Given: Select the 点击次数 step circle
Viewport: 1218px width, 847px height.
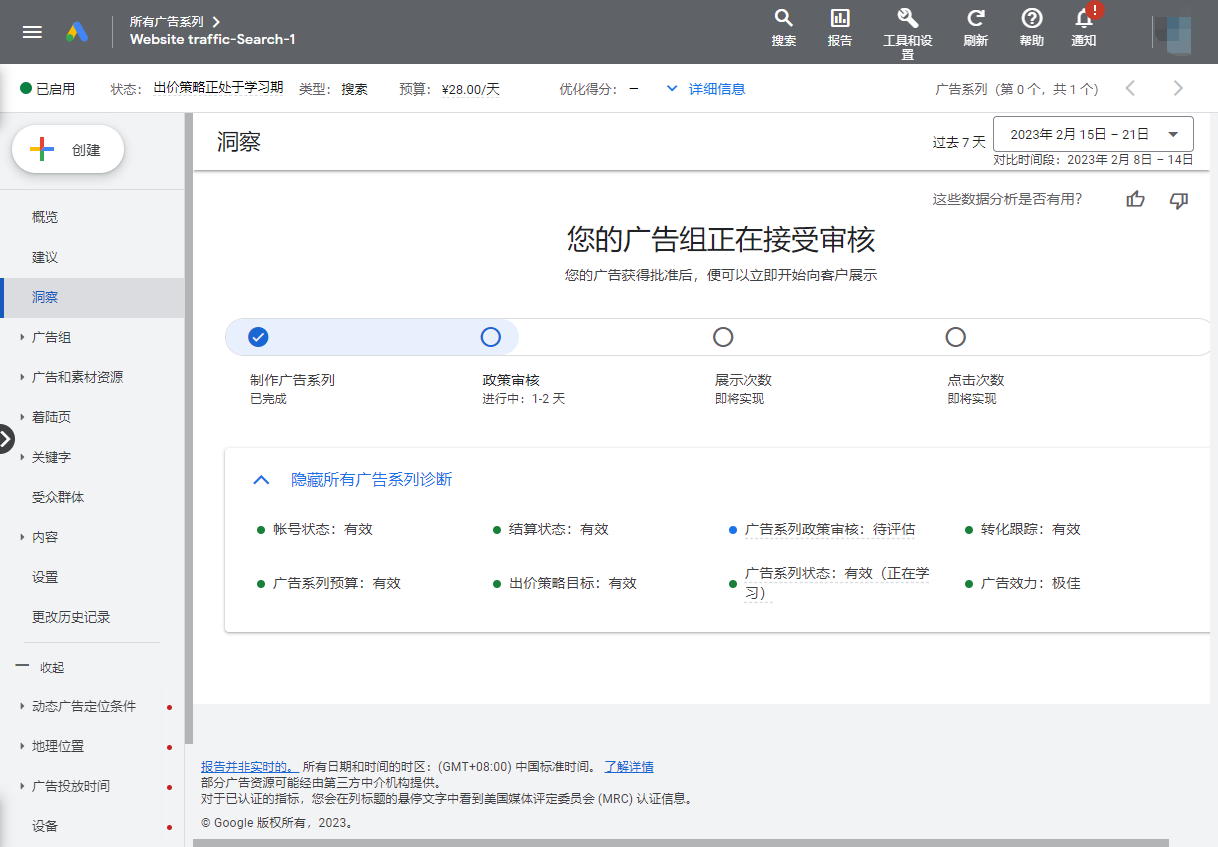Looking at the screenshot, I should (955, 337).
